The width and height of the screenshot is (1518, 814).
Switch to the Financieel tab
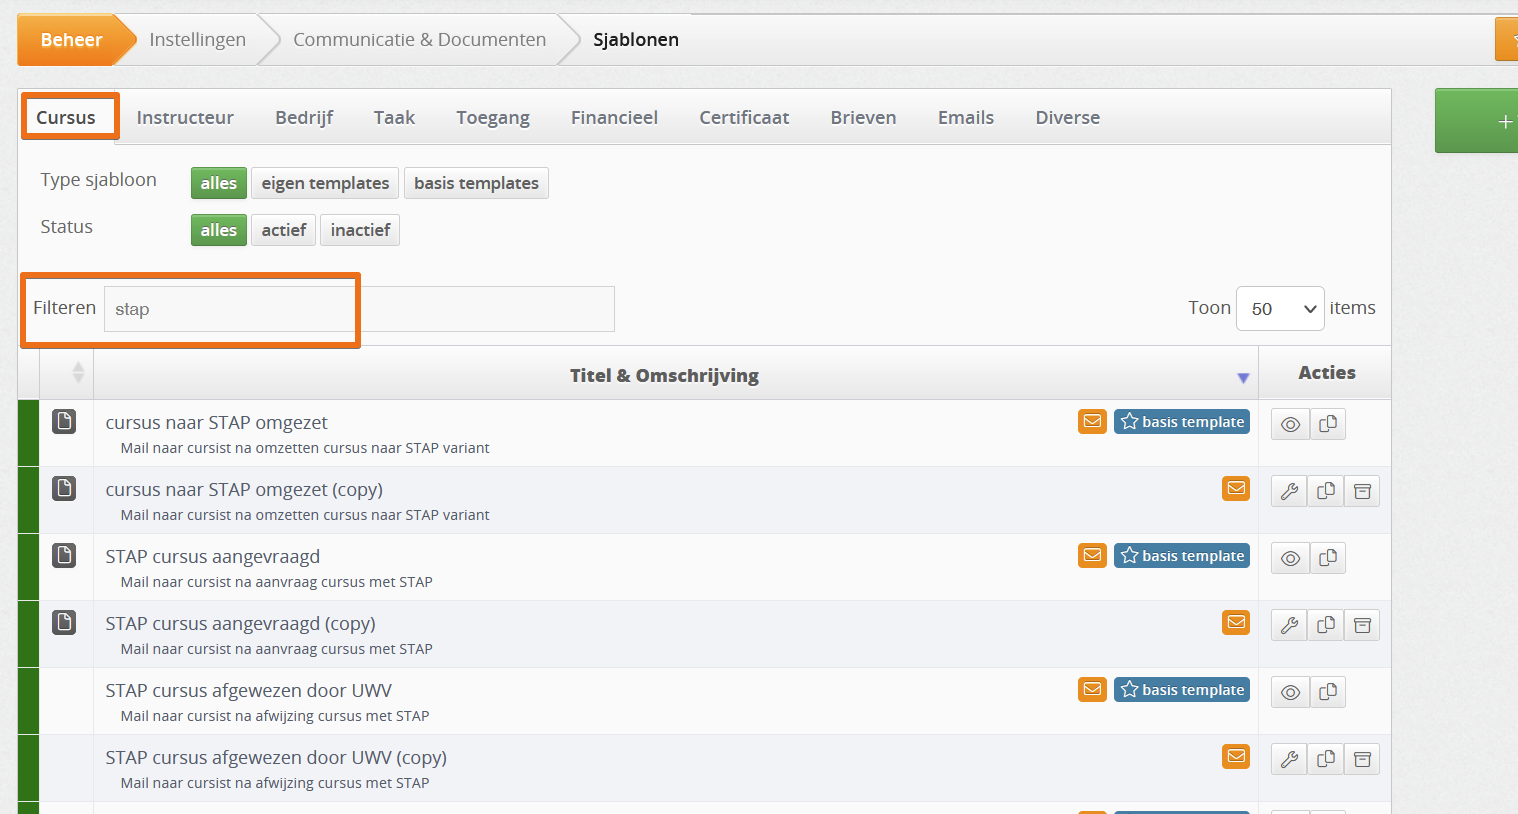point(614,117)
